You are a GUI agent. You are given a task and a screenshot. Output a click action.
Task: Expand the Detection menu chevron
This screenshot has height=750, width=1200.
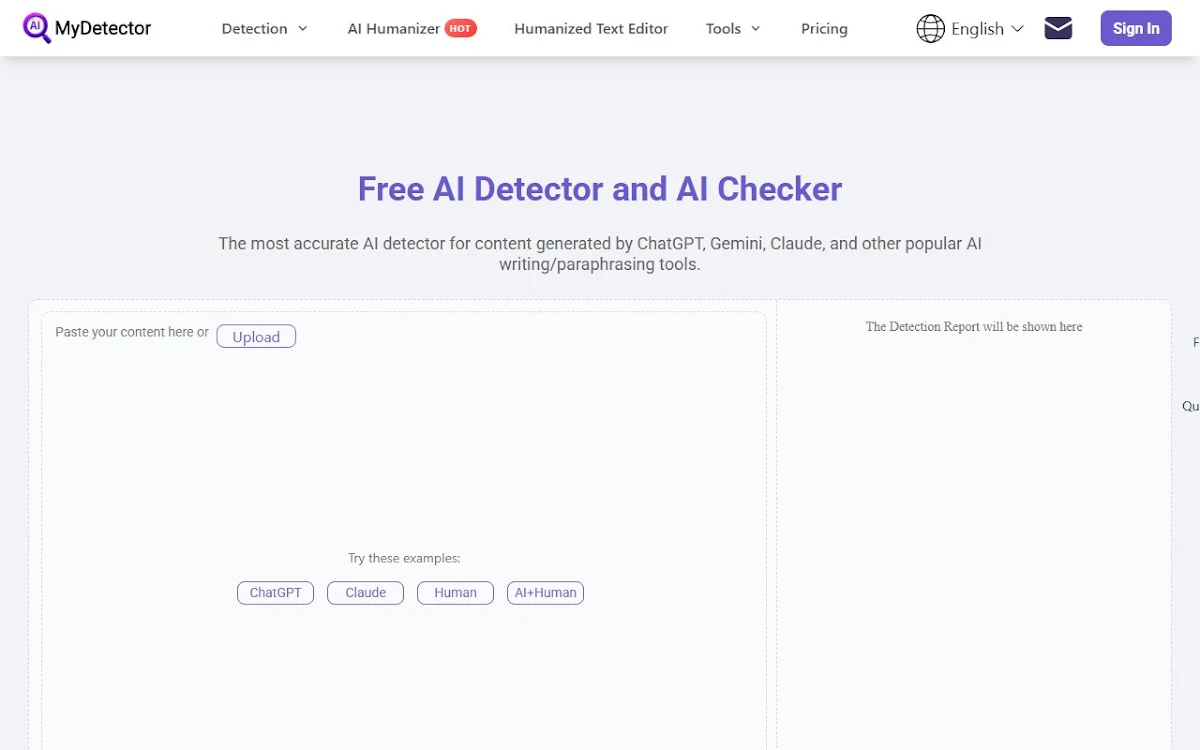(303, 29)
